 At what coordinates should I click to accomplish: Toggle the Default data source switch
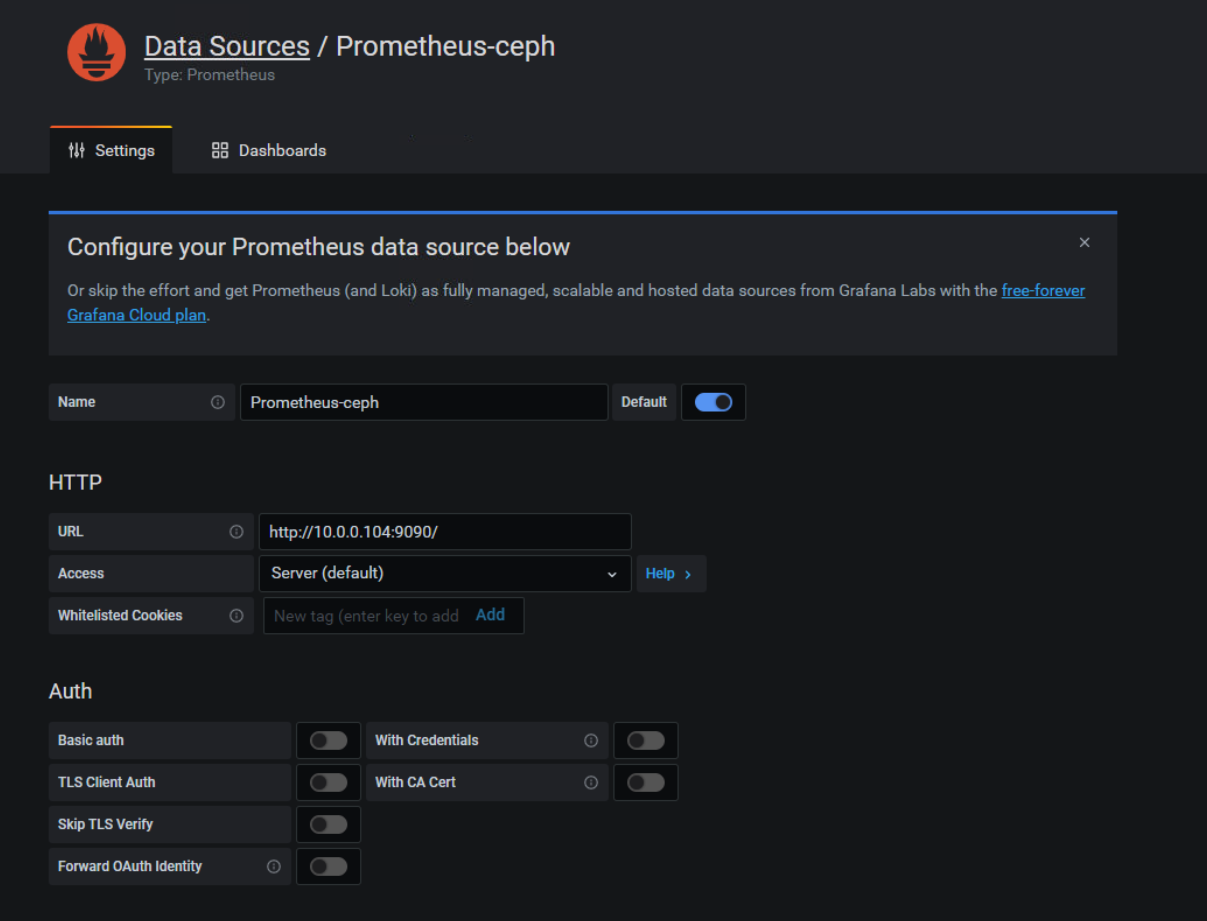pos(713,402)
